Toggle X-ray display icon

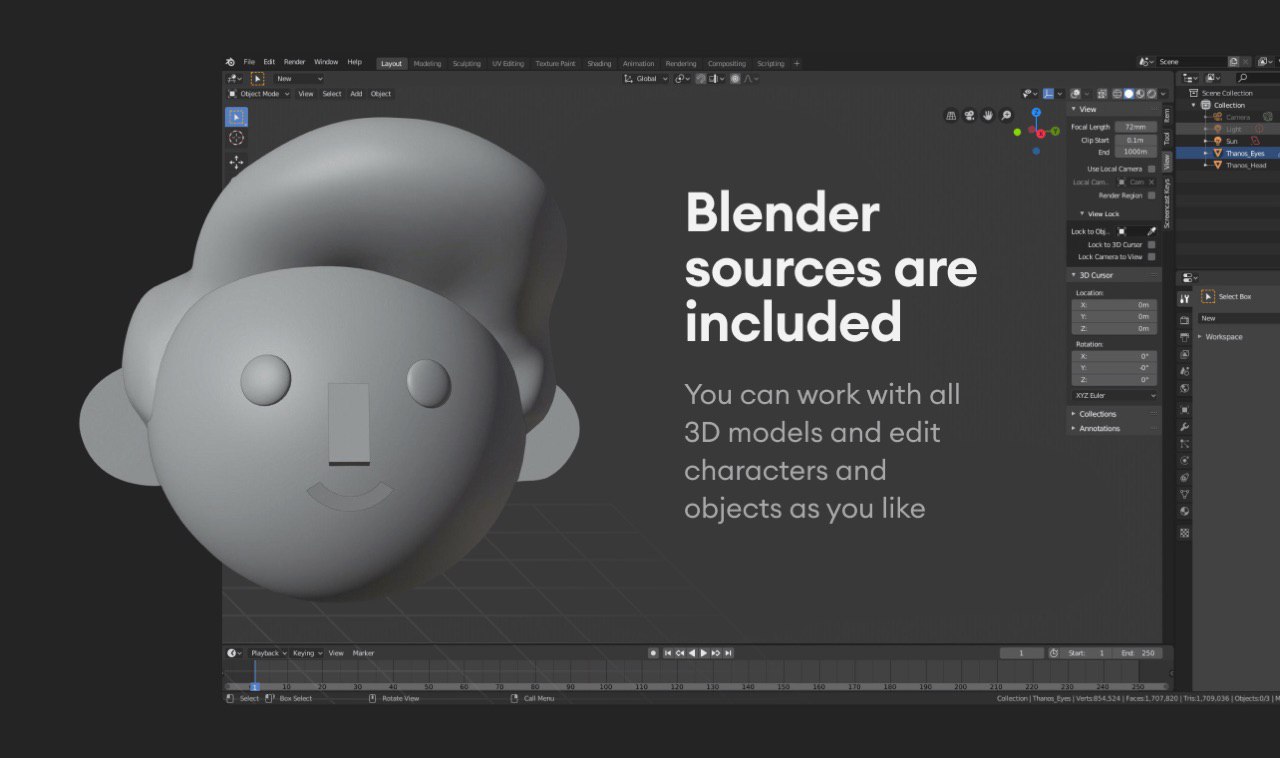1102,94
